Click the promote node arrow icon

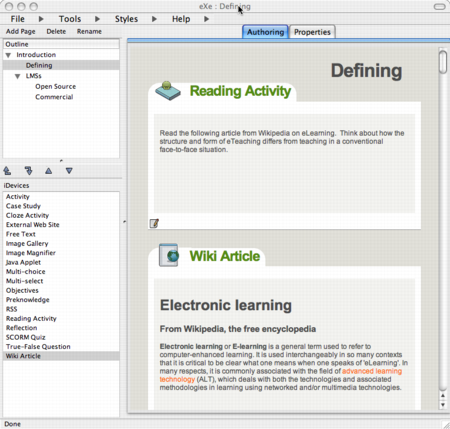click(x=7, y=171)
